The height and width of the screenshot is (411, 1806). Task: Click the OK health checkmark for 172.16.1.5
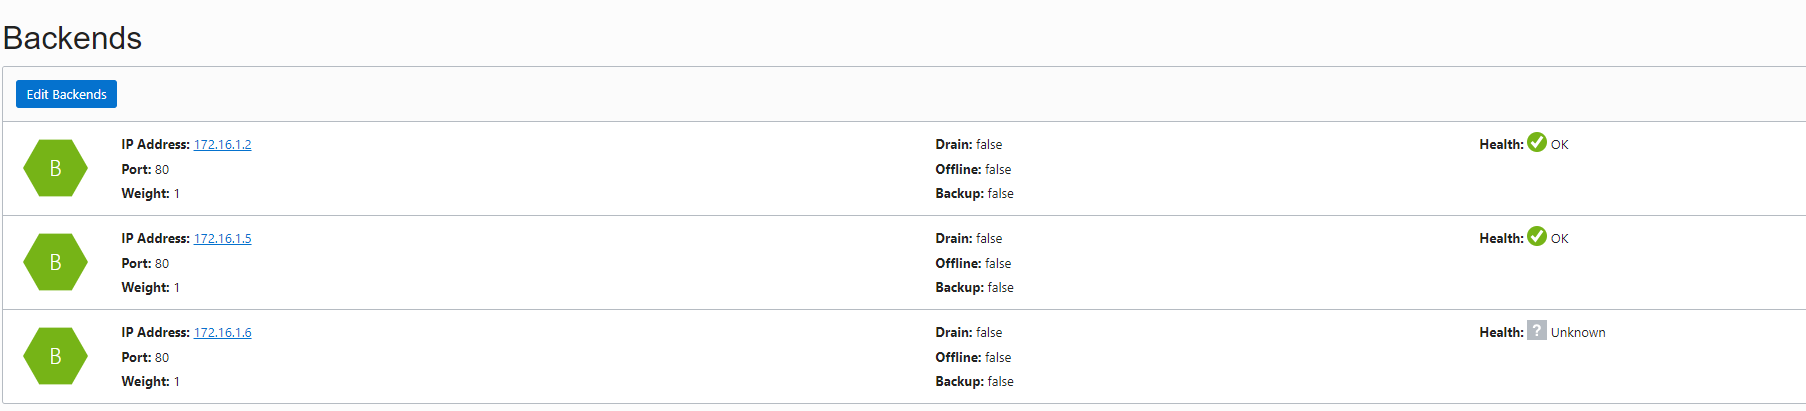tap(1537, 237)
